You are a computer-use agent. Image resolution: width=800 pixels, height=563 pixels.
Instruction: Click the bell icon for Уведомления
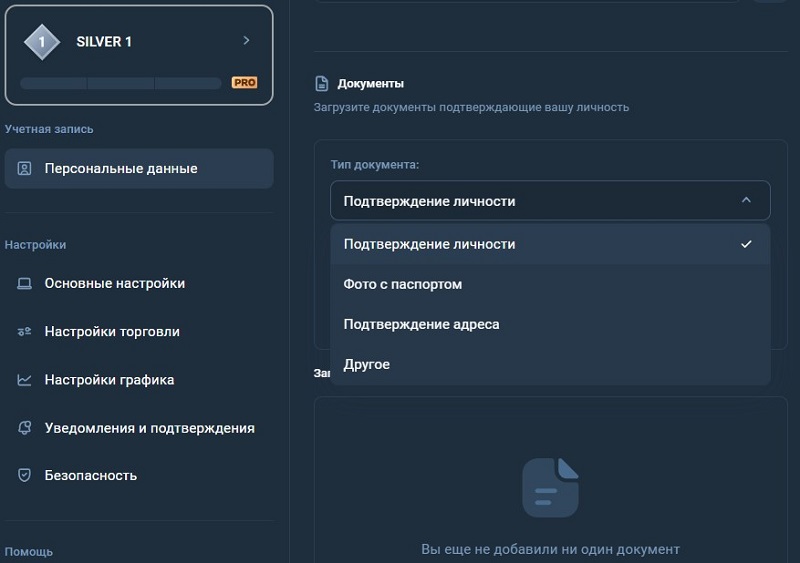24,428
